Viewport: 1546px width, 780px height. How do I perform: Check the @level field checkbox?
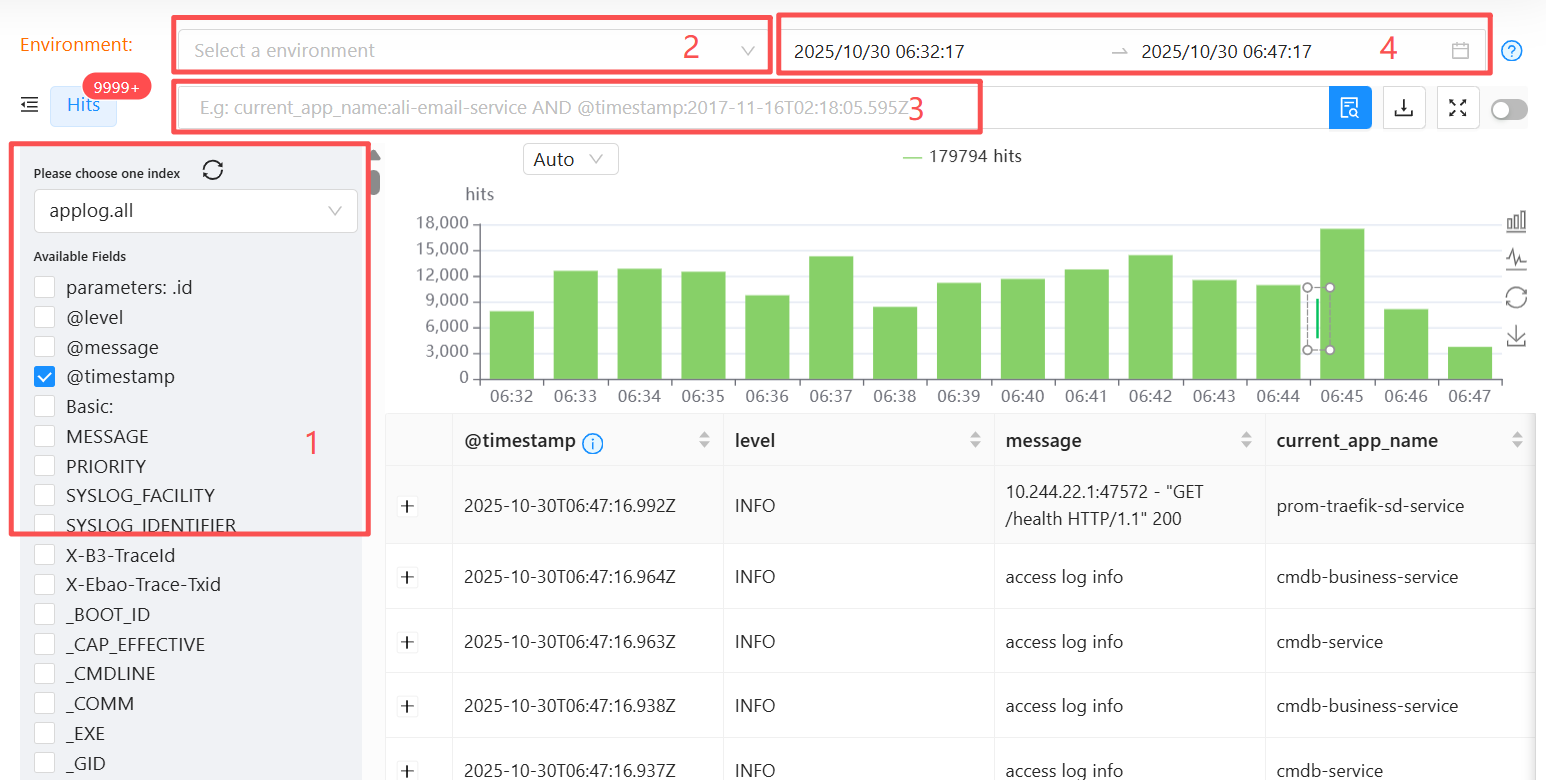[44, 317]
